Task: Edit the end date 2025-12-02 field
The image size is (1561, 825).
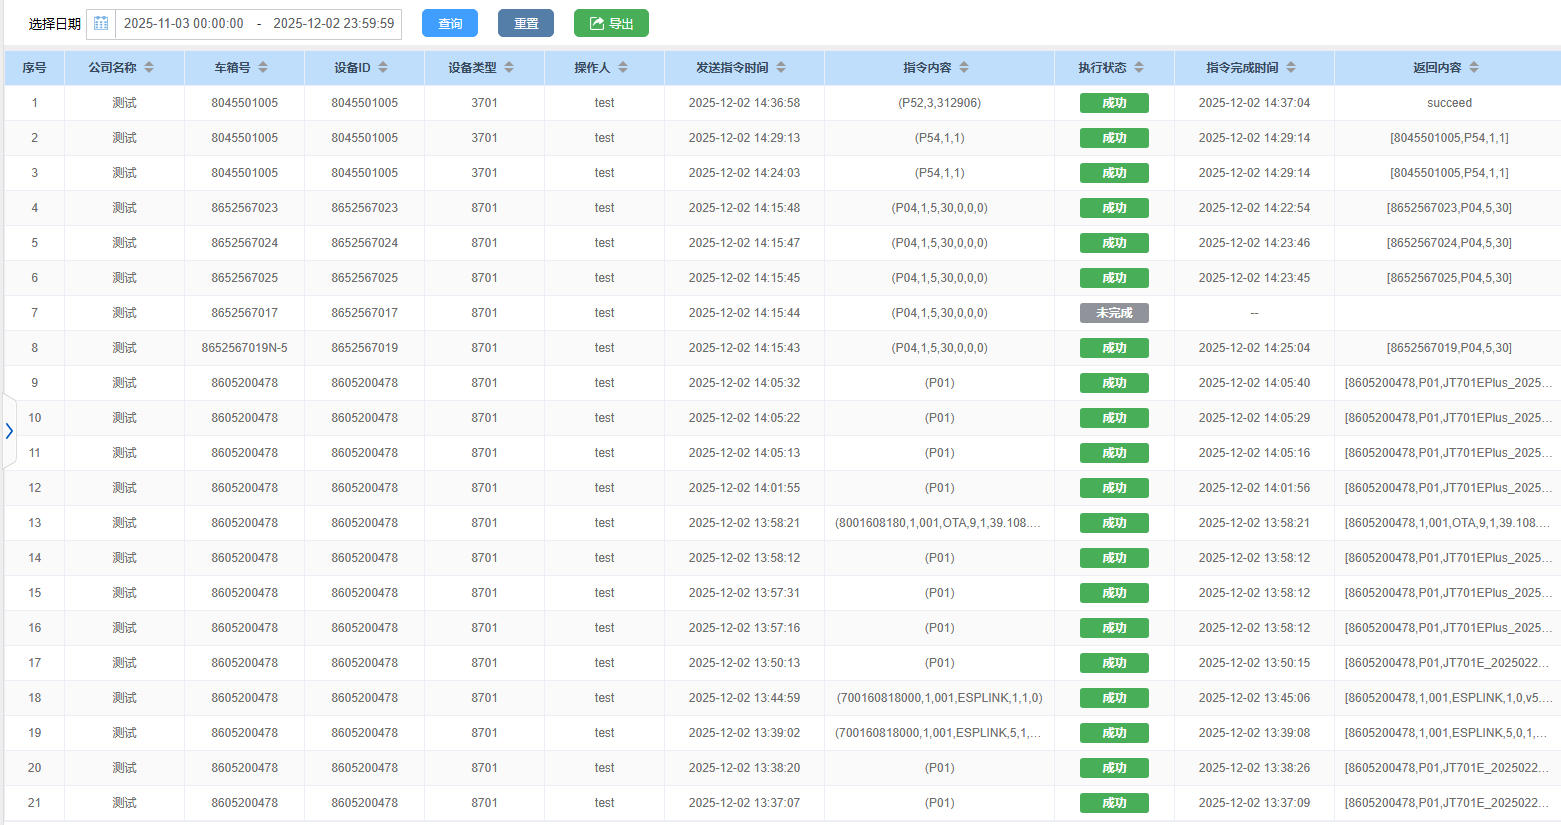Action: pyautogui.click(x=334, y=24)
